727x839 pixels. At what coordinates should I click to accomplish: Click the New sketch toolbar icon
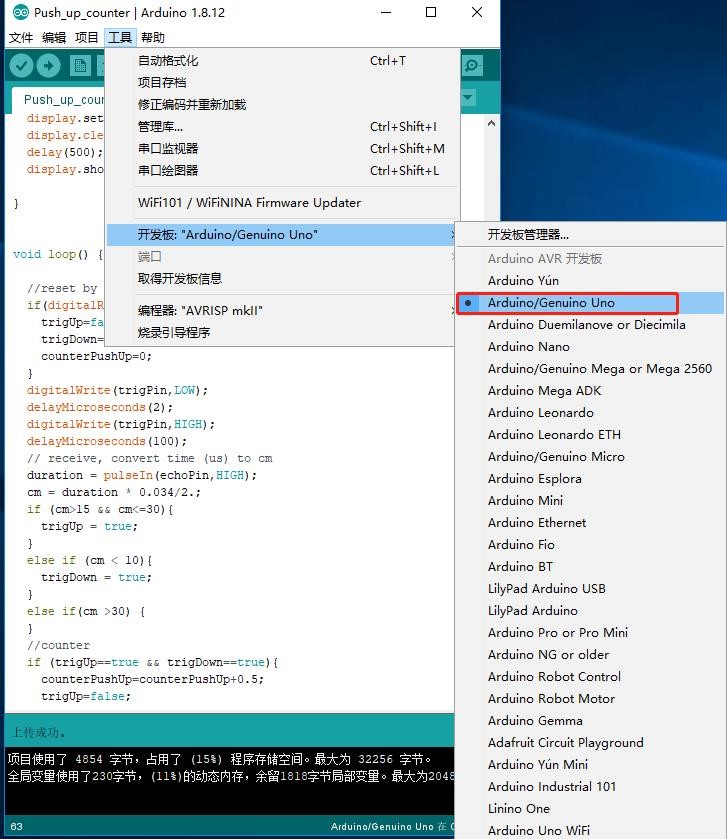click(x=81, y=66)
